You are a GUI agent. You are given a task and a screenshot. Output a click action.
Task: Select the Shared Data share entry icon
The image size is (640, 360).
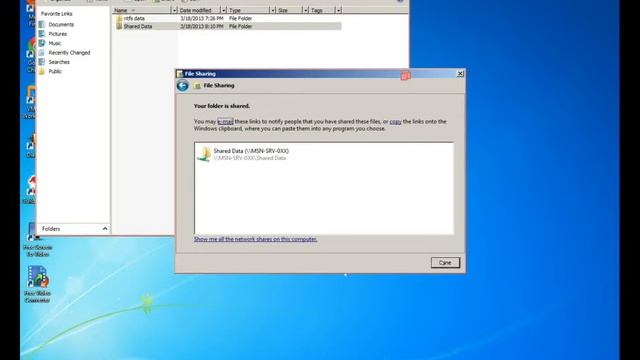[204, 154]
